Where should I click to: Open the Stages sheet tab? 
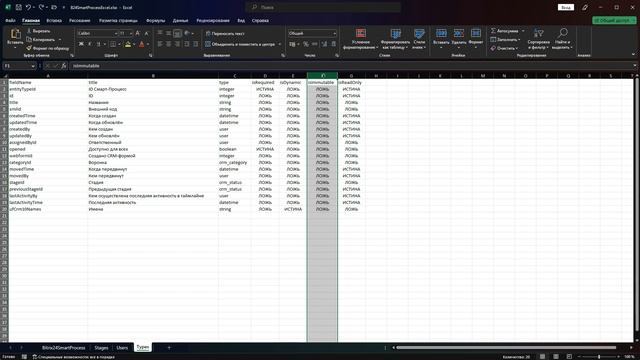(x=101, y=348)
